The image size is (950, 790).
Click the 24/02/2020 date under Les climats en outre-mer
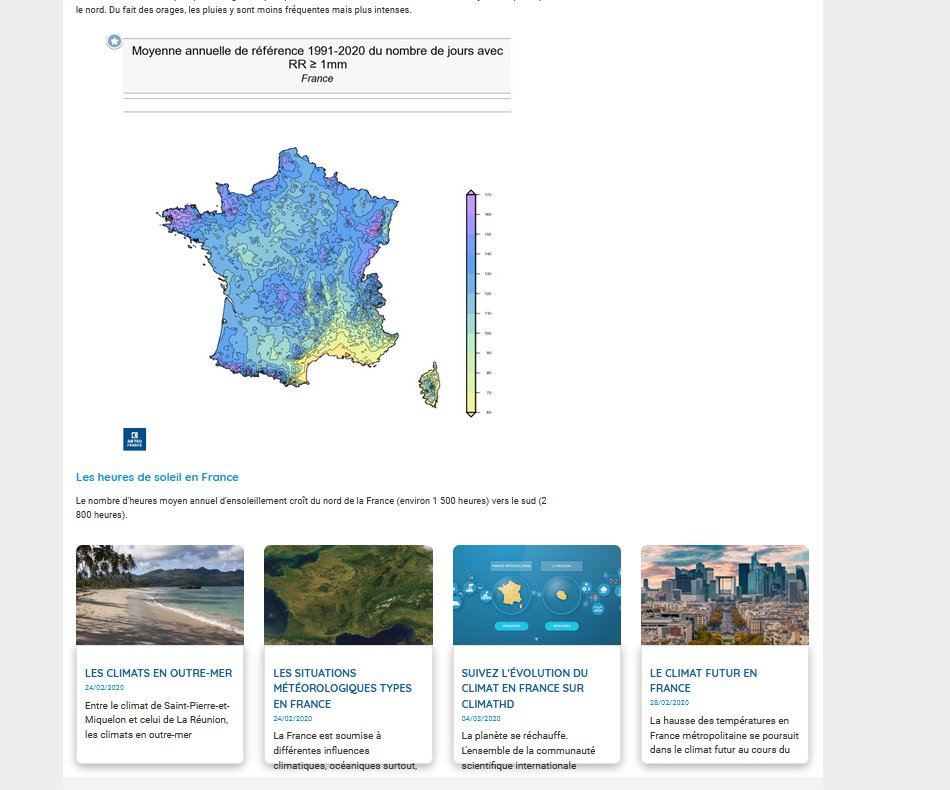pyautogui.click(x=104, y=688)
